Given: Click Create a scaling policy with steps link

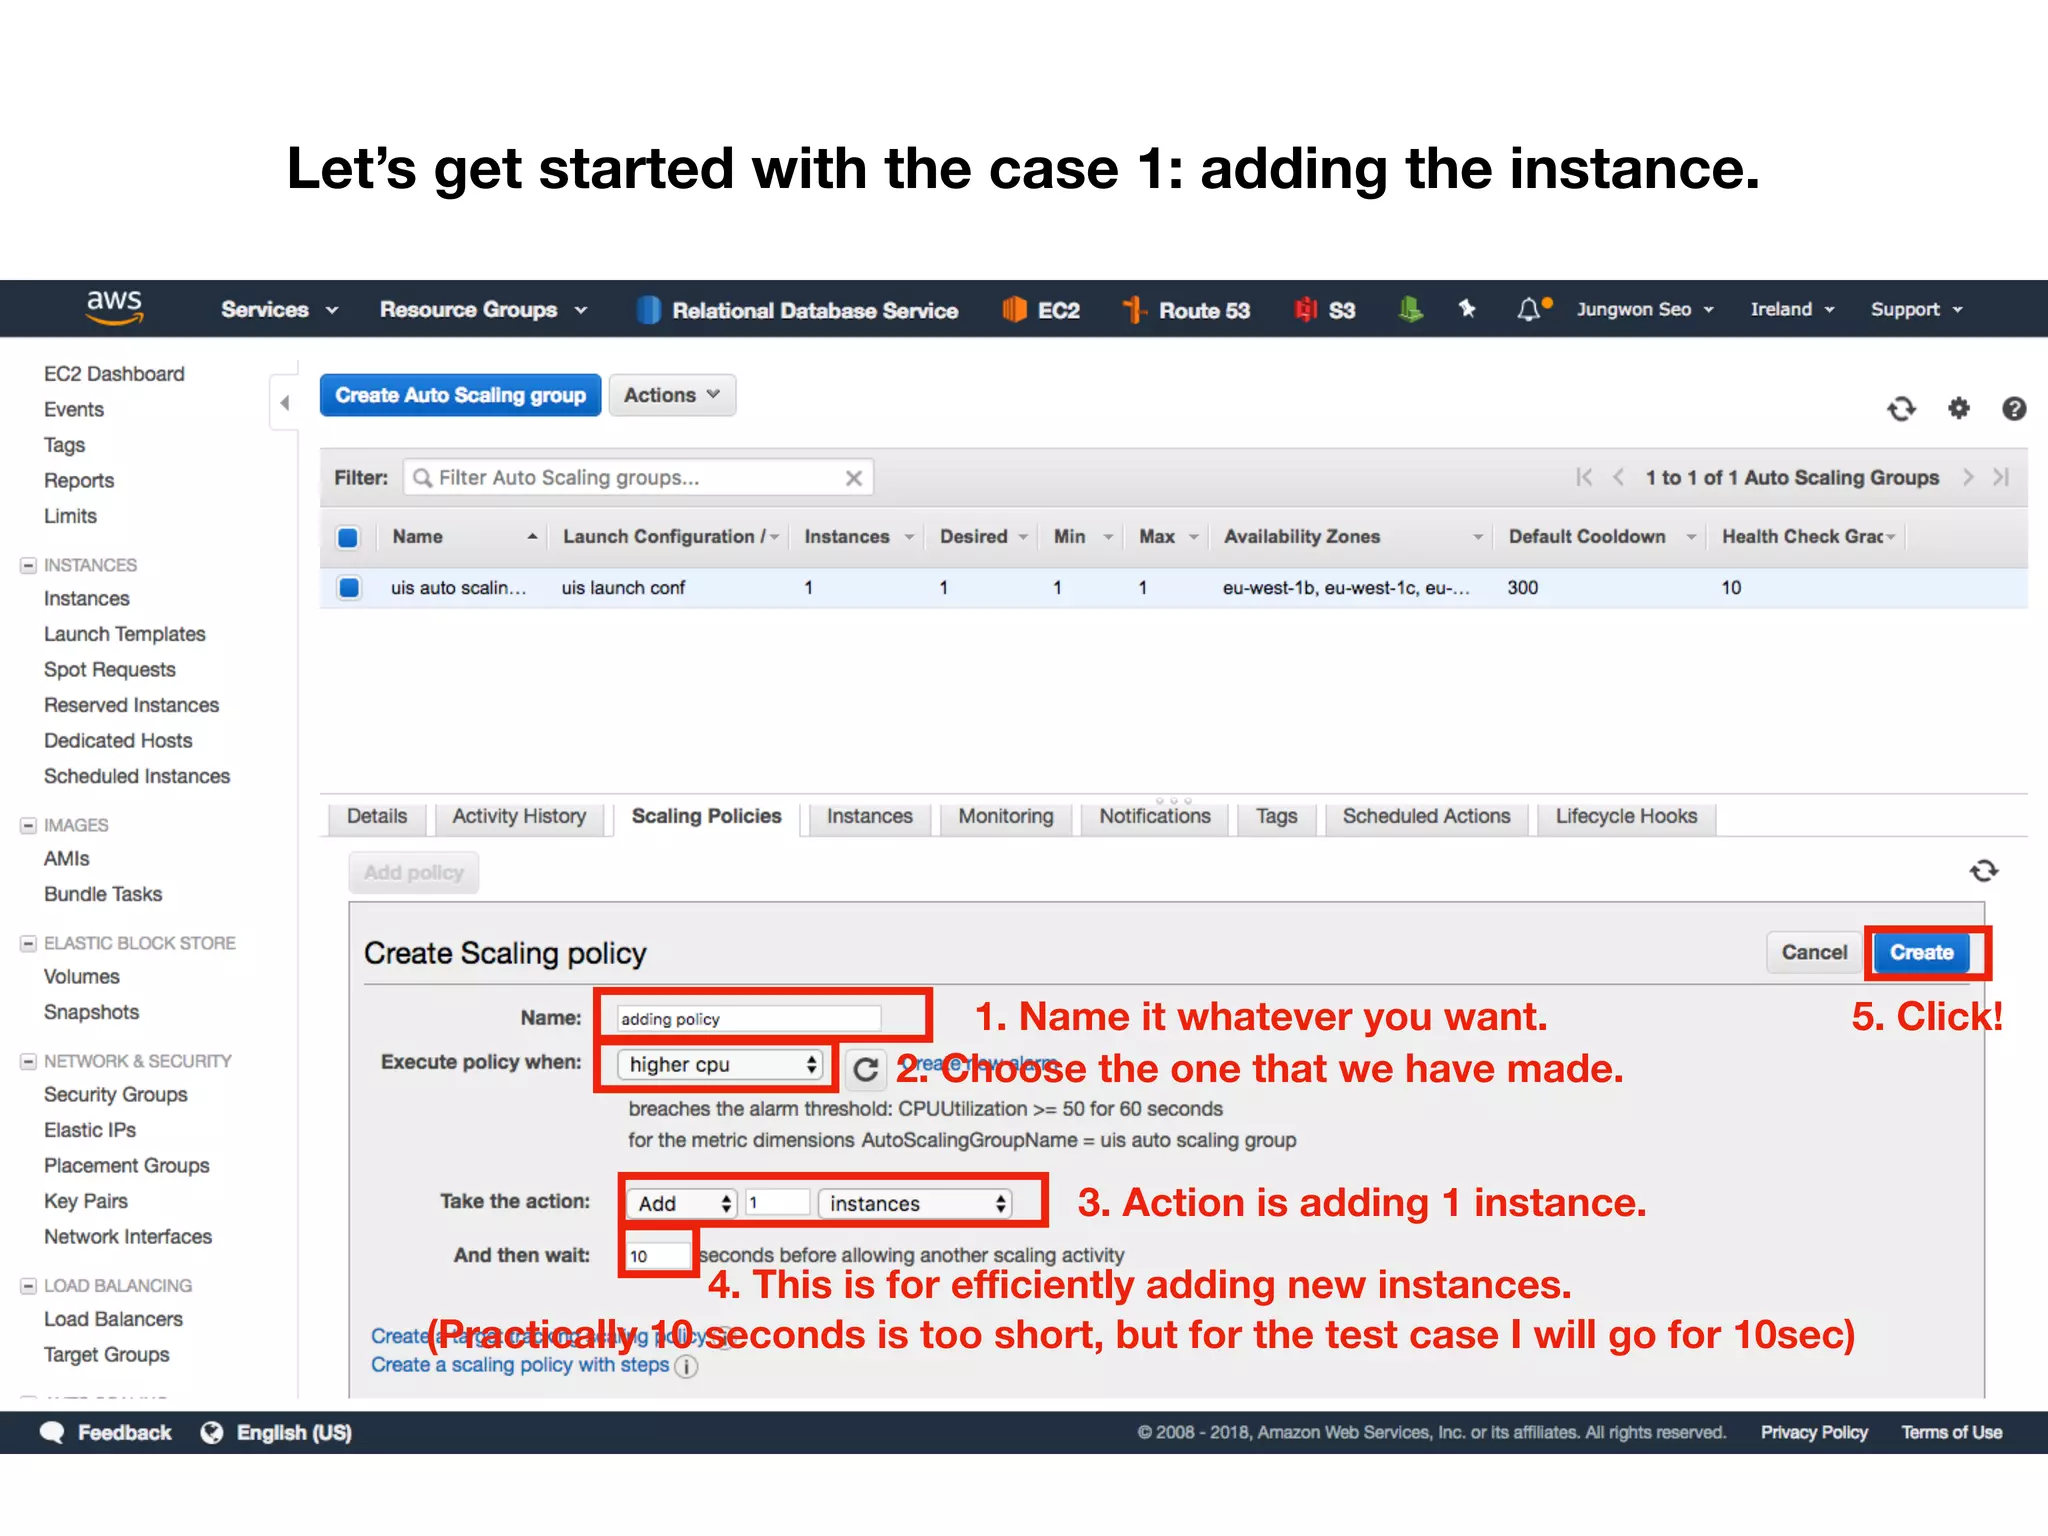Looking at the screenshot, I should point(520,1366).
